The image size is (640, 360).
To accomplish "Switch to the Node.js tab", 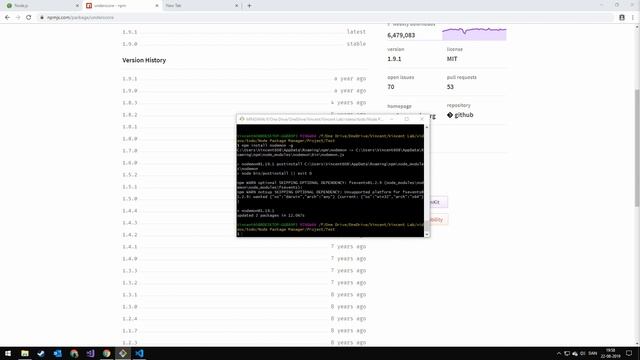I will tap(41, 6).
